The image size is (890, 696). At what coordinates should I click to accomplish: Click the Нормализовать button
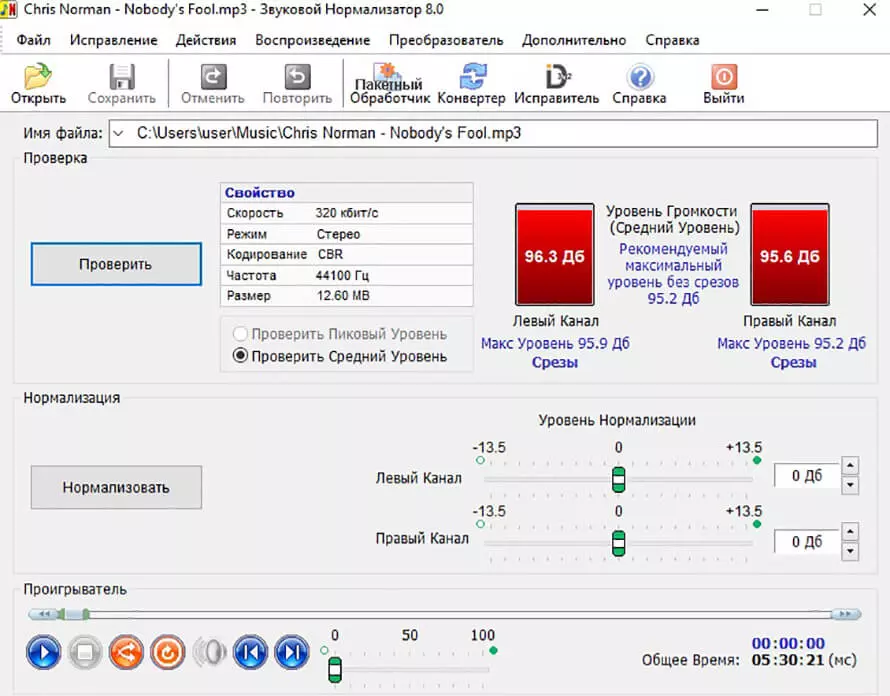(116, 487)
